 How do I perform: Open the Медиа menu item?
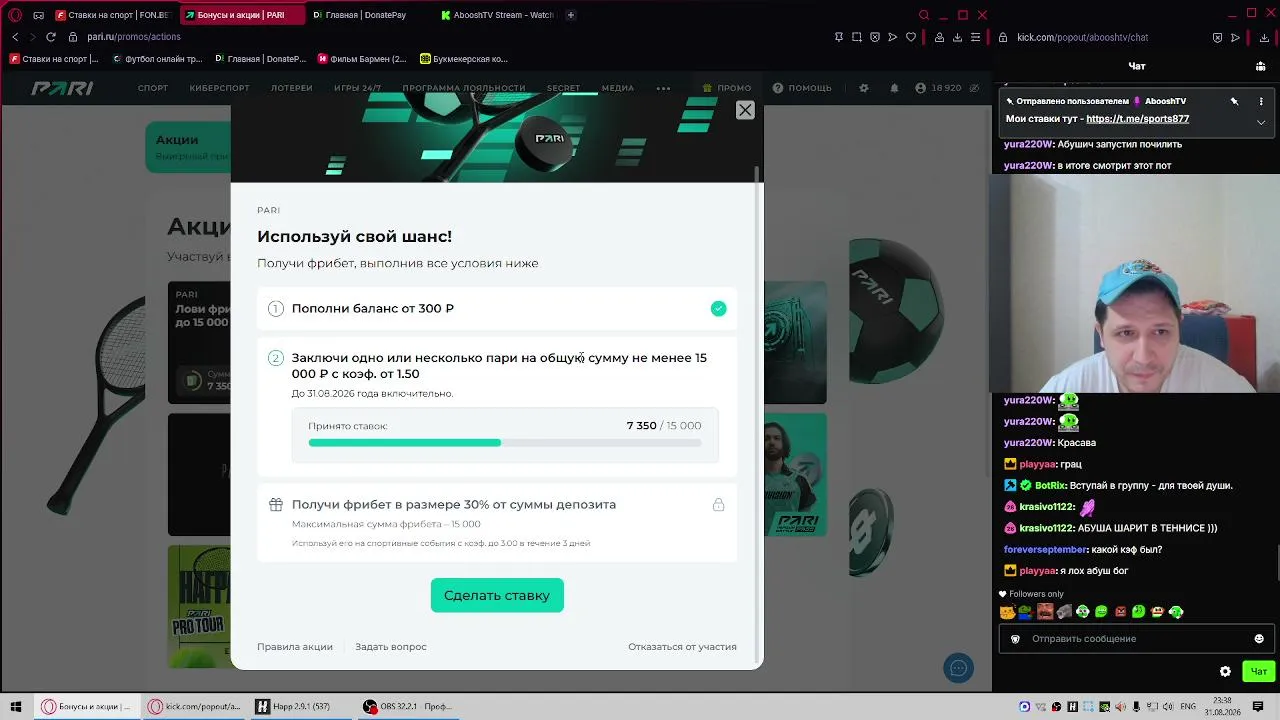point(618,88)
